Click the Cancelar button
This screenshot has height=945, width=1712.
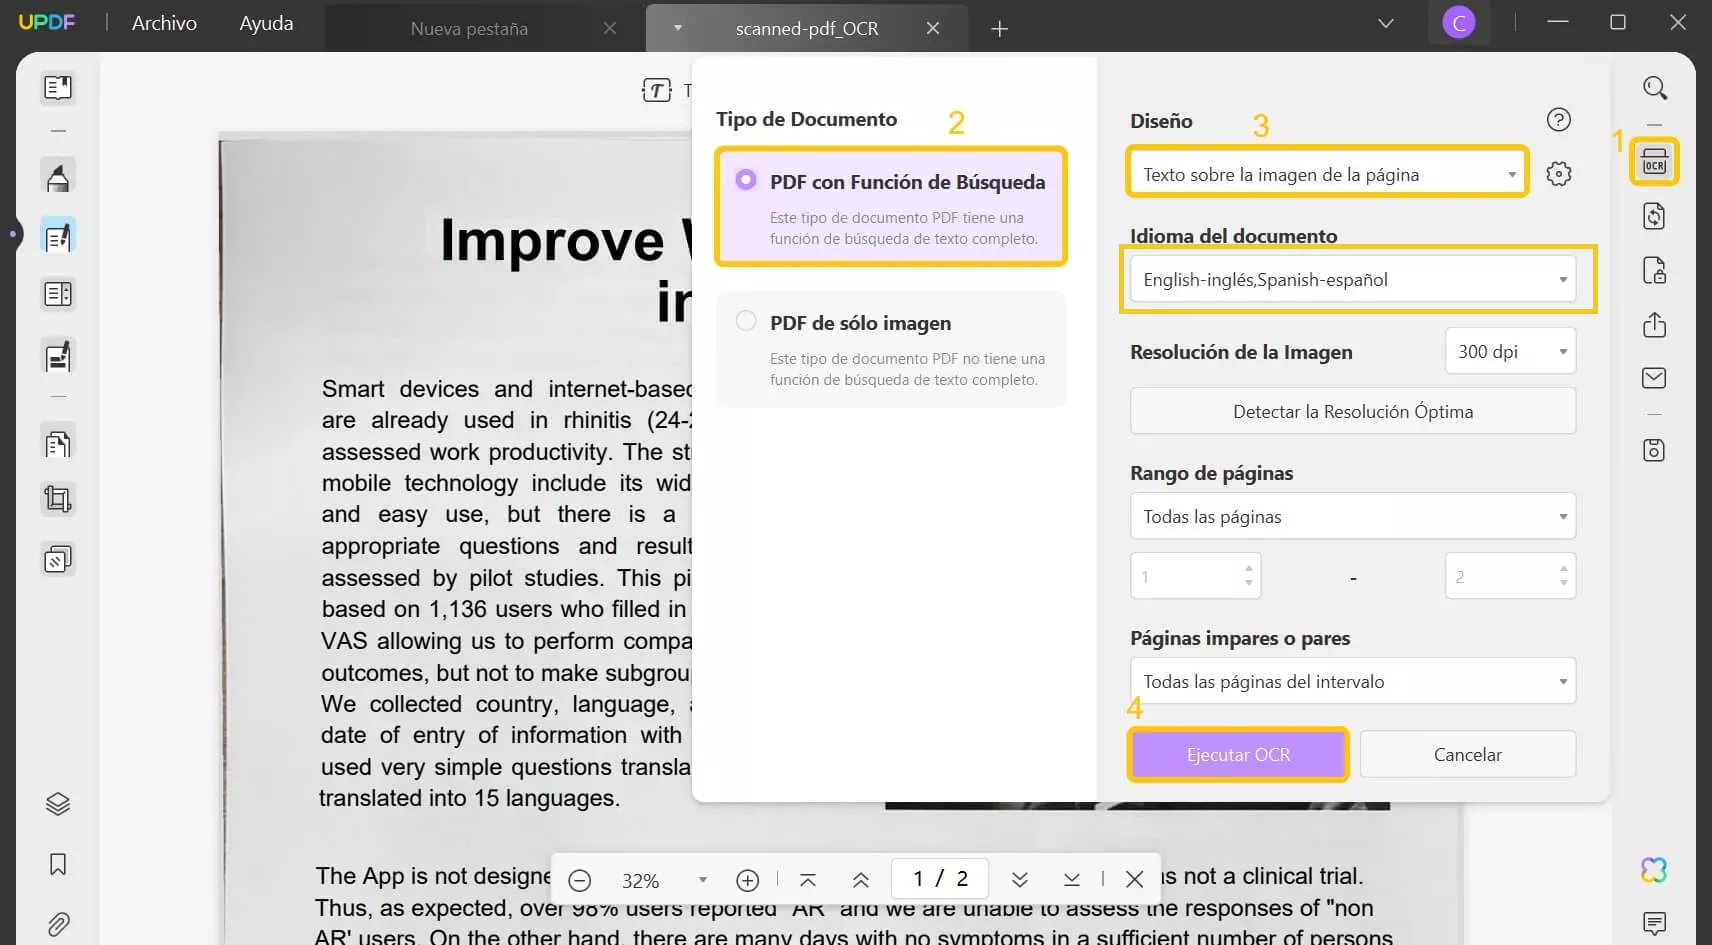pos(1467,755)
